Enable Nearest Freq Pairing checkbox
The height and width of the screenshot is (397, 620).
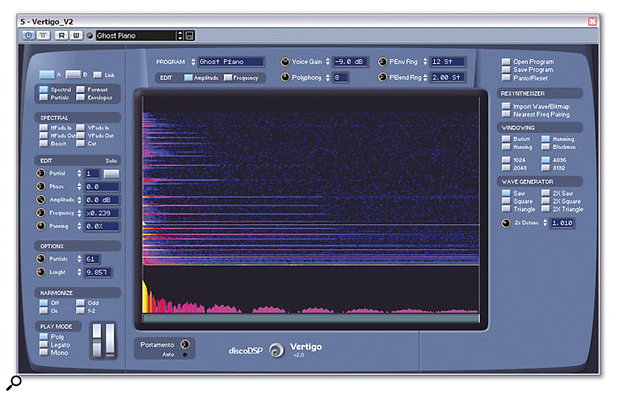tap(506, 114)
